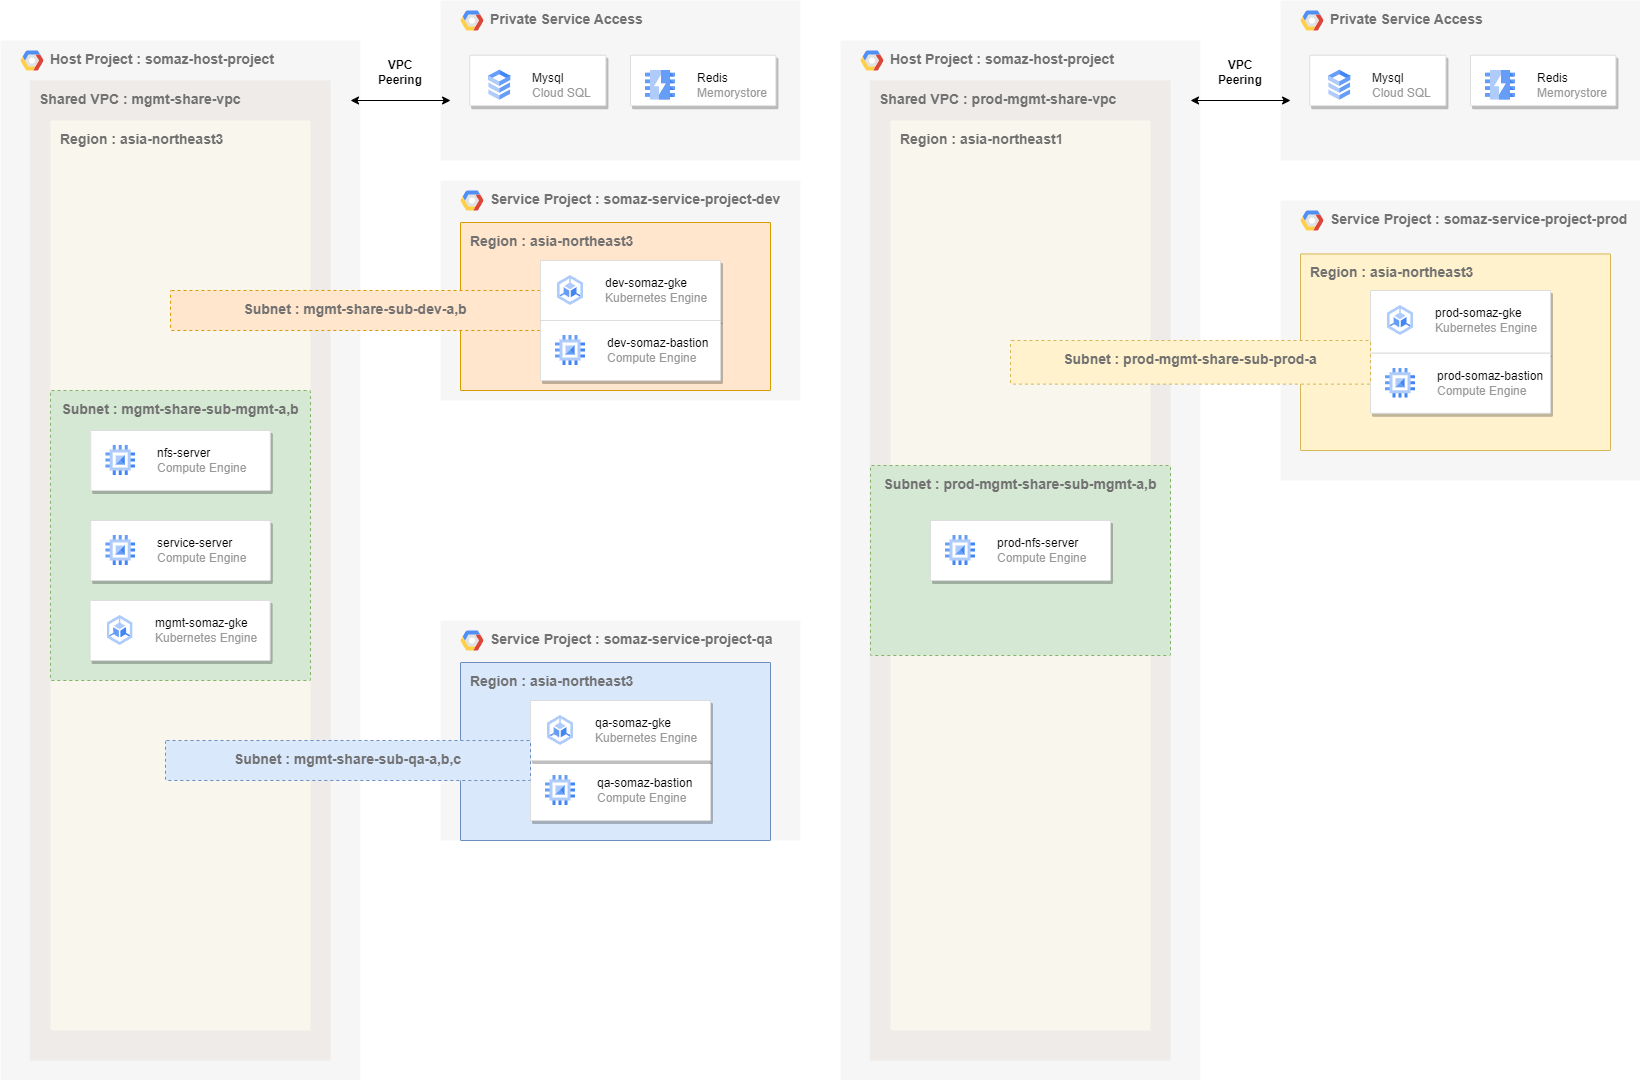Select the 'Shared VPC : prod-mgmt-share-vpc' label
This screenshot has height=1080, width=1640.
998,99
